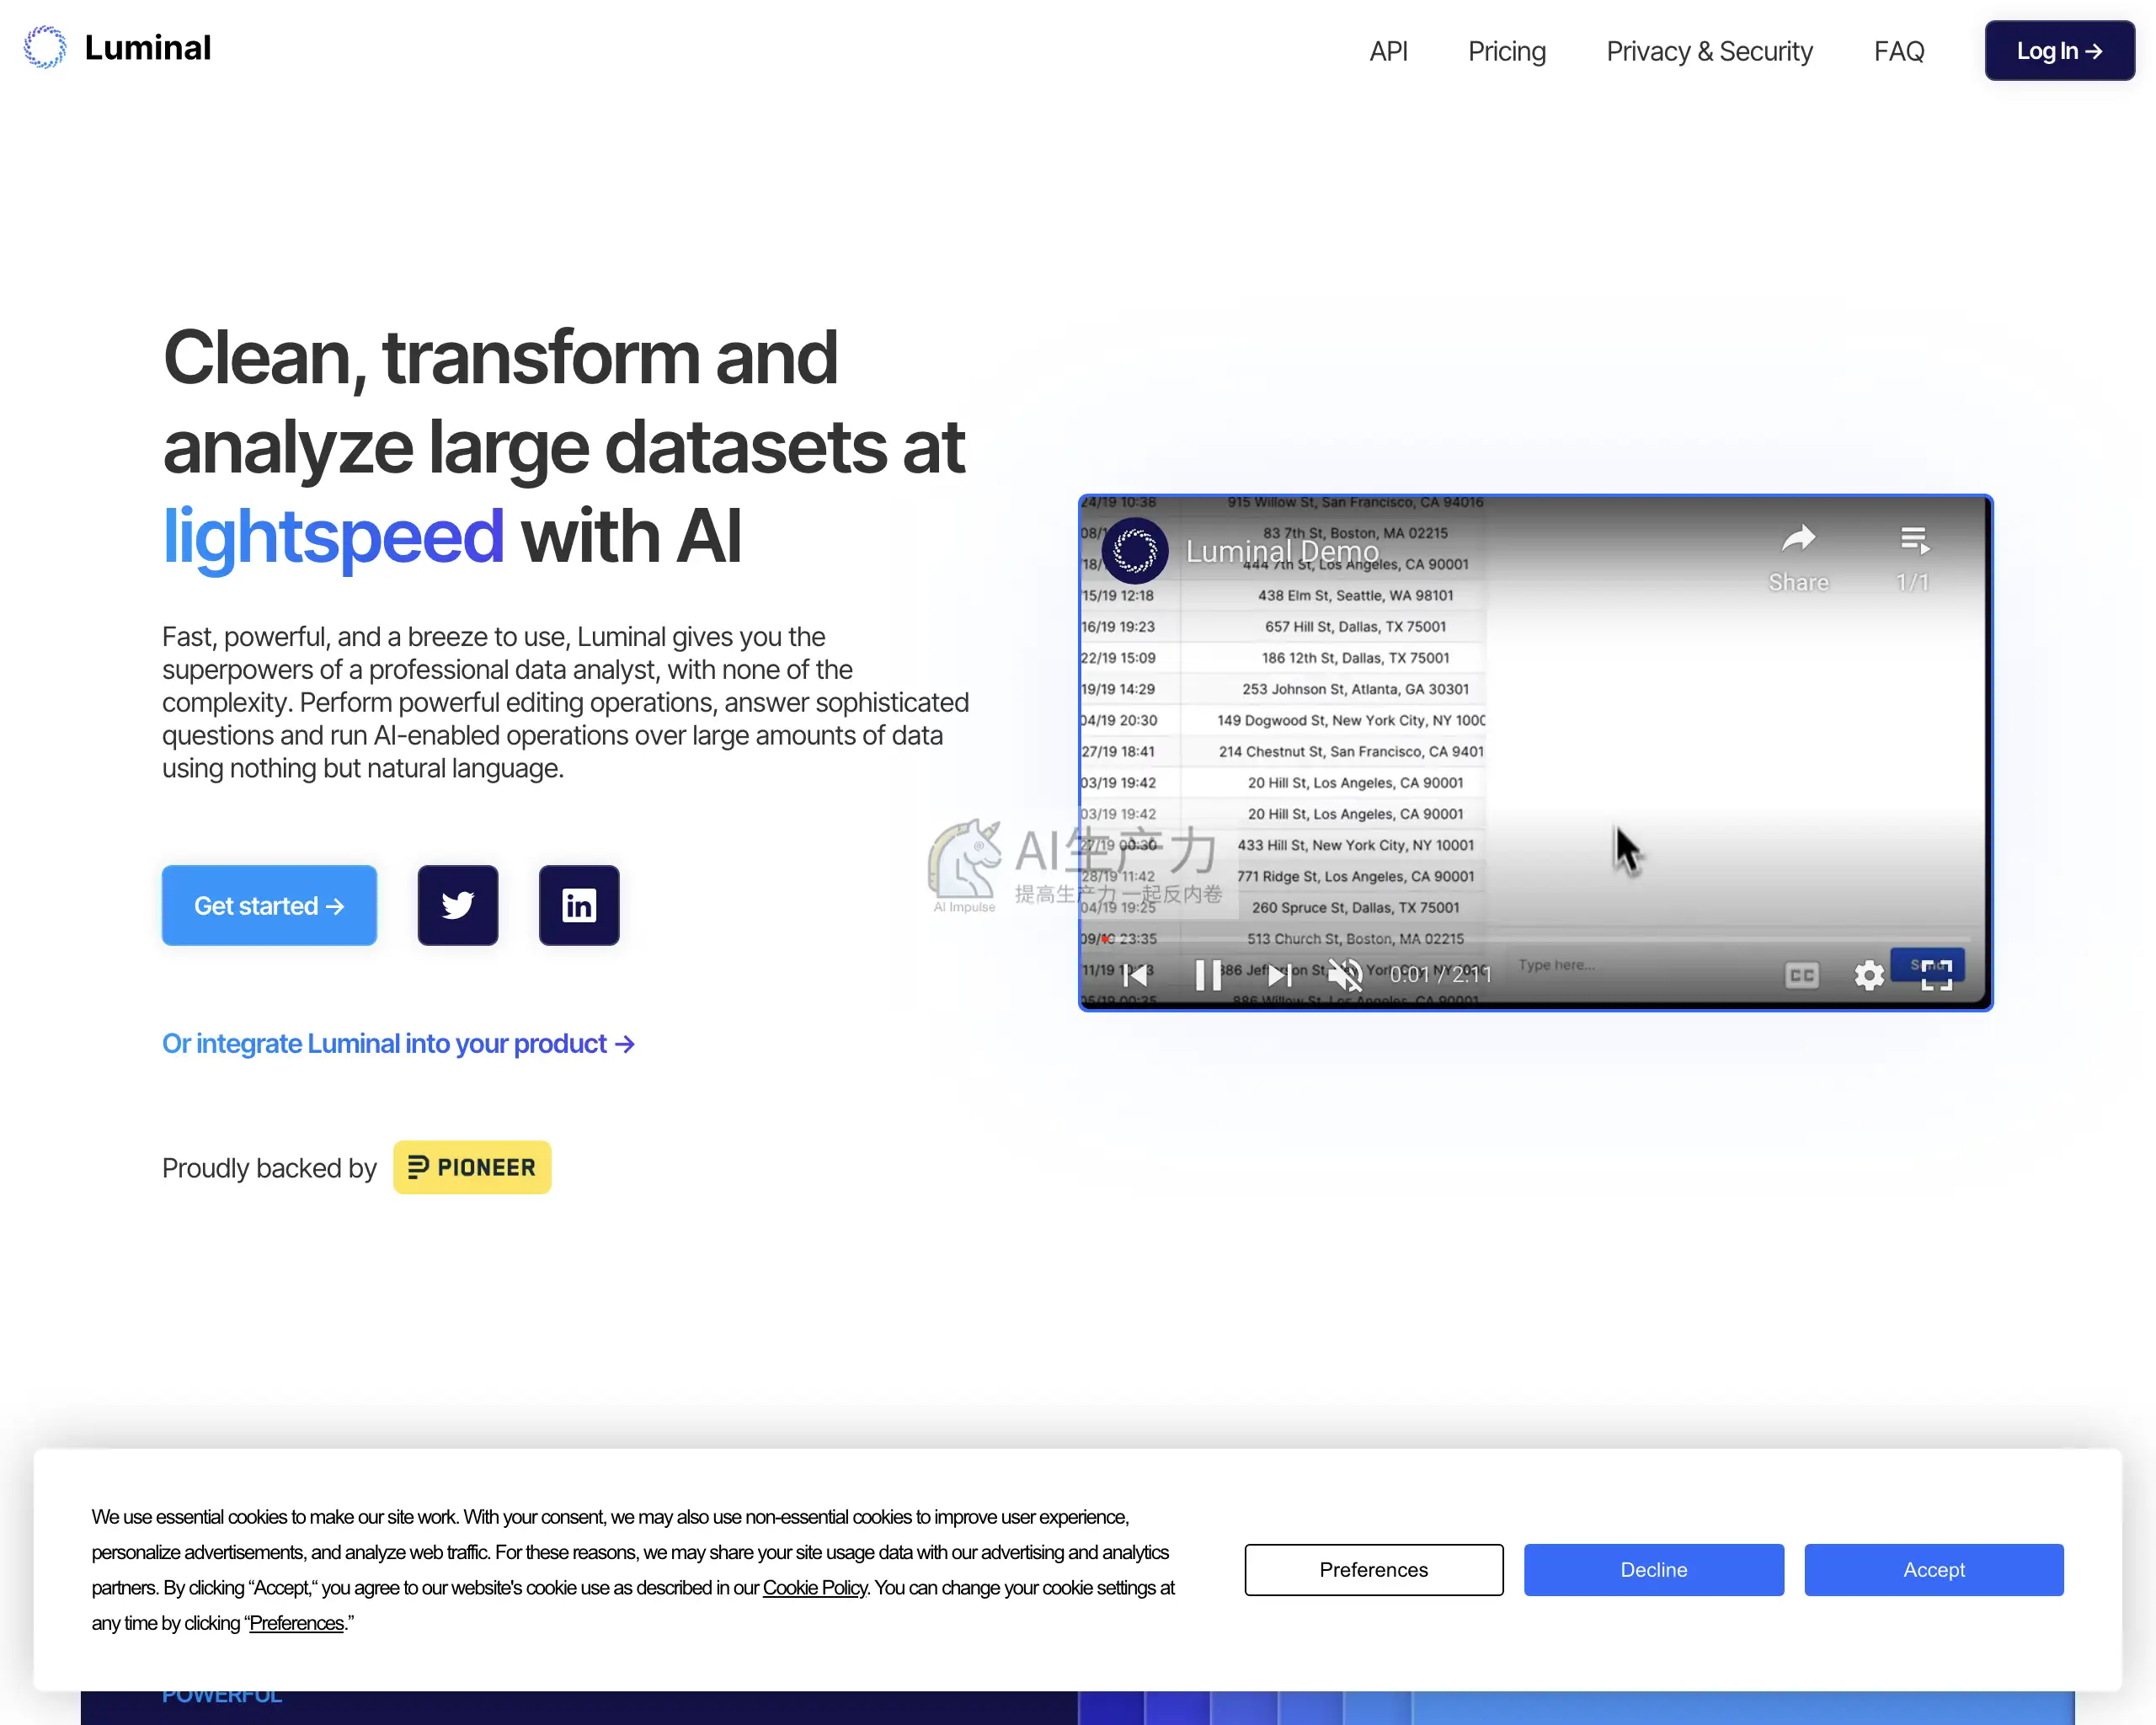The height and width of the screenshot is (1725, 2156).
Task: Click the video elapsed time 0:01 / 2:11
Action: pyautogui.click(x=1440, y=974)
